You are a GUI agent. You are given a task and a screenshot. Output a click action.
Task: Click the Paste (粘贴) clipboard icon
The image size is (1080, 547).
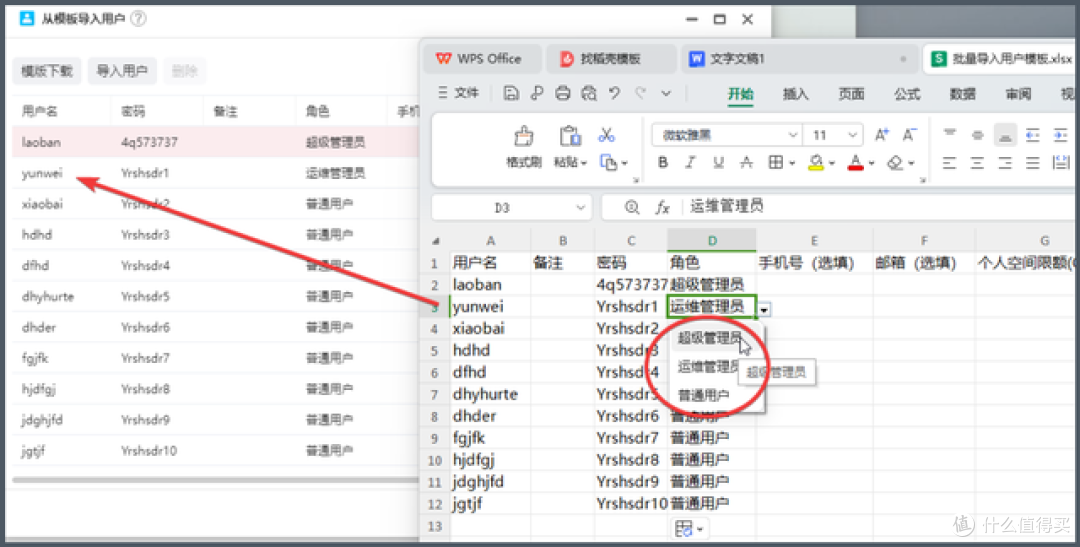click(570, 136)
